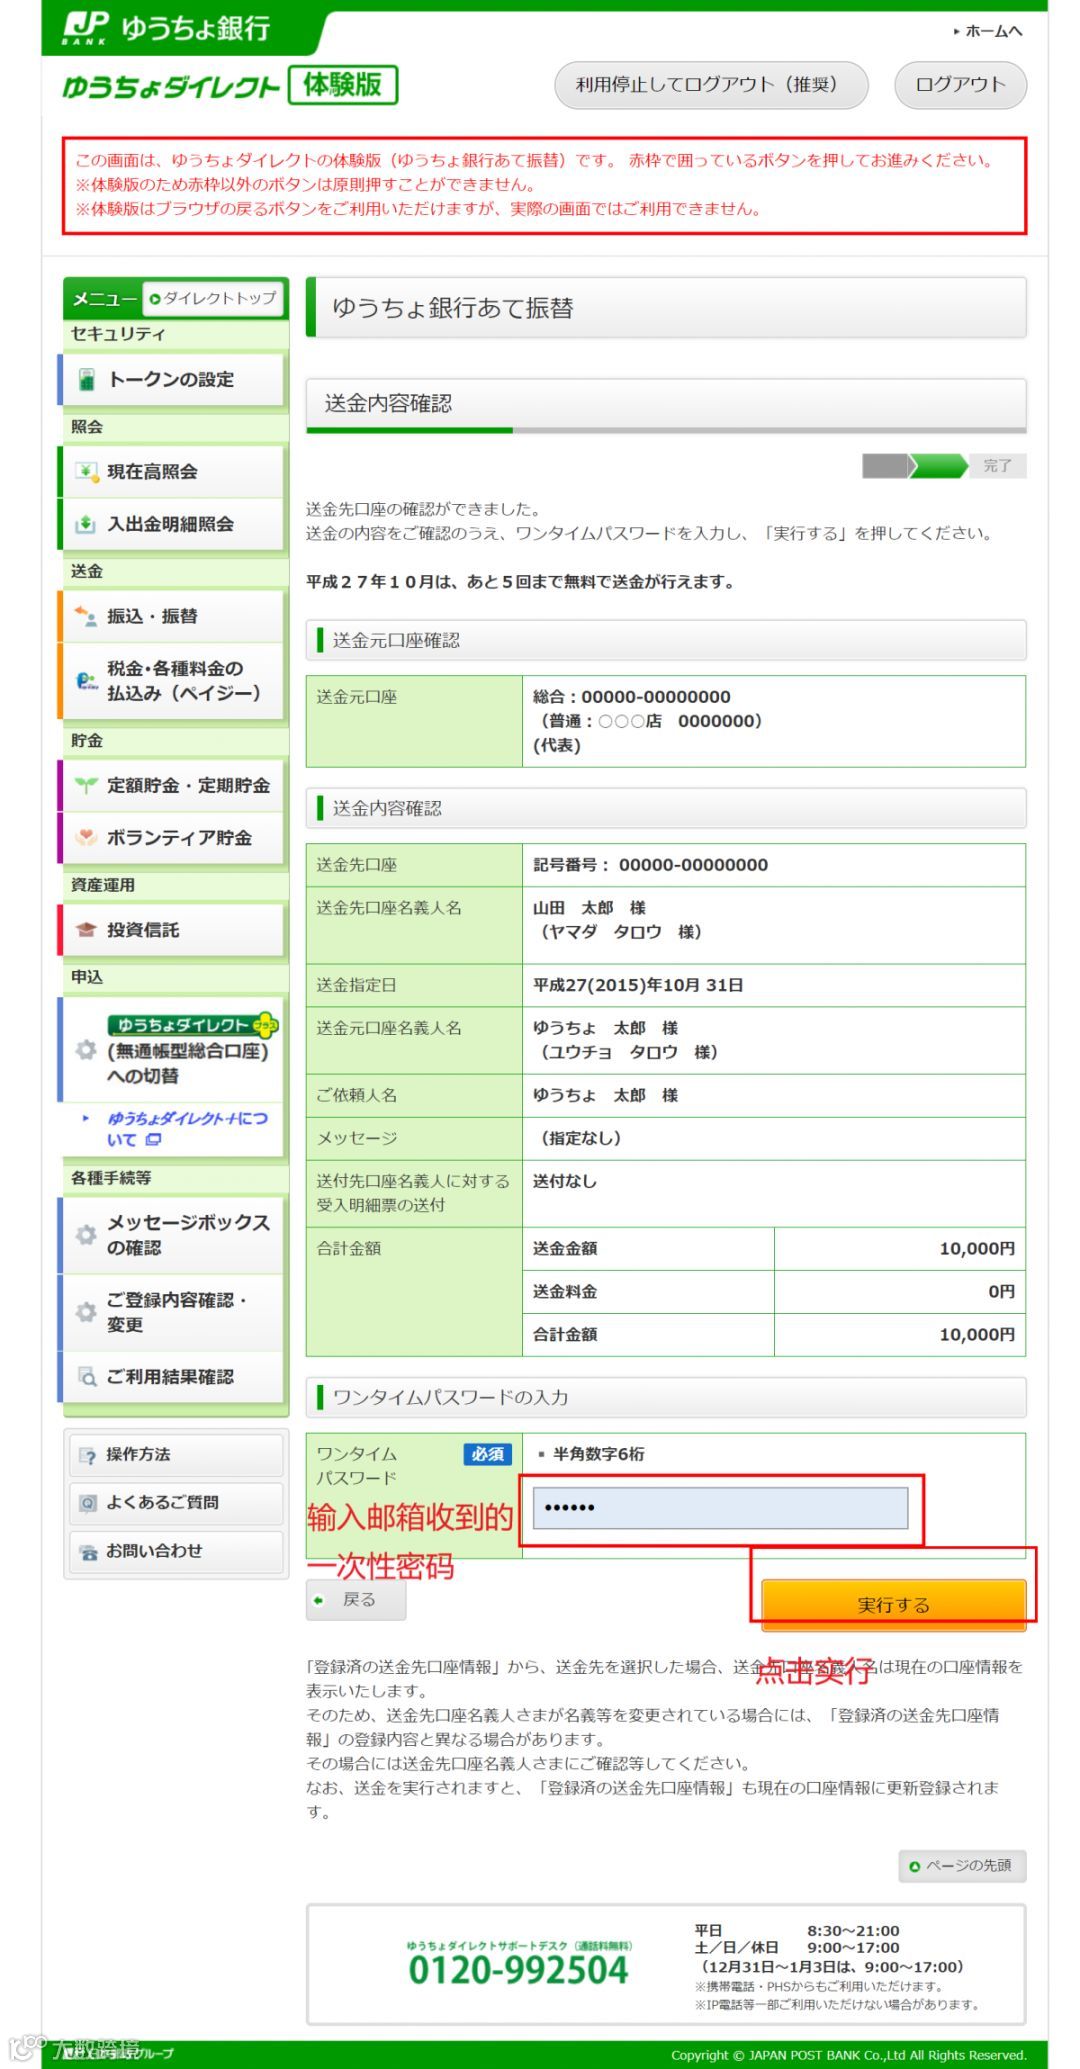Open ボランティア貯金 menu item

tap(172, 837)
